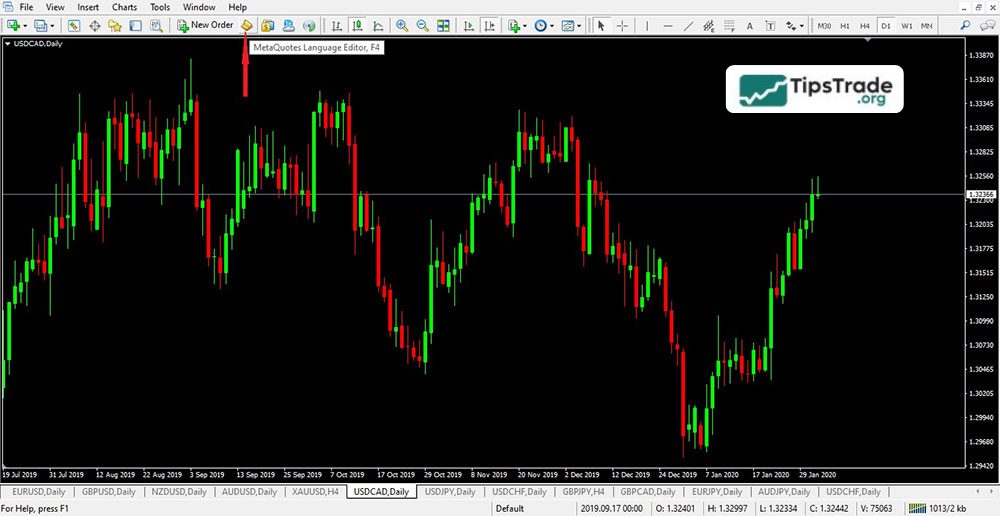Screen dimensions: 1000x516
Task: Click the New Order button
Action: [x=205, y=25]
